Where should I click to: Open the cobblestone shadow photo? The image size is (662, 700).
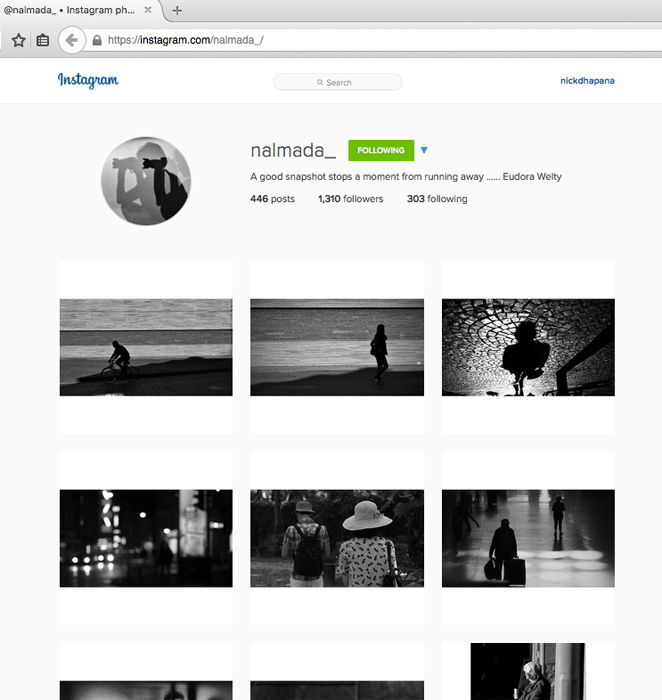528,347
